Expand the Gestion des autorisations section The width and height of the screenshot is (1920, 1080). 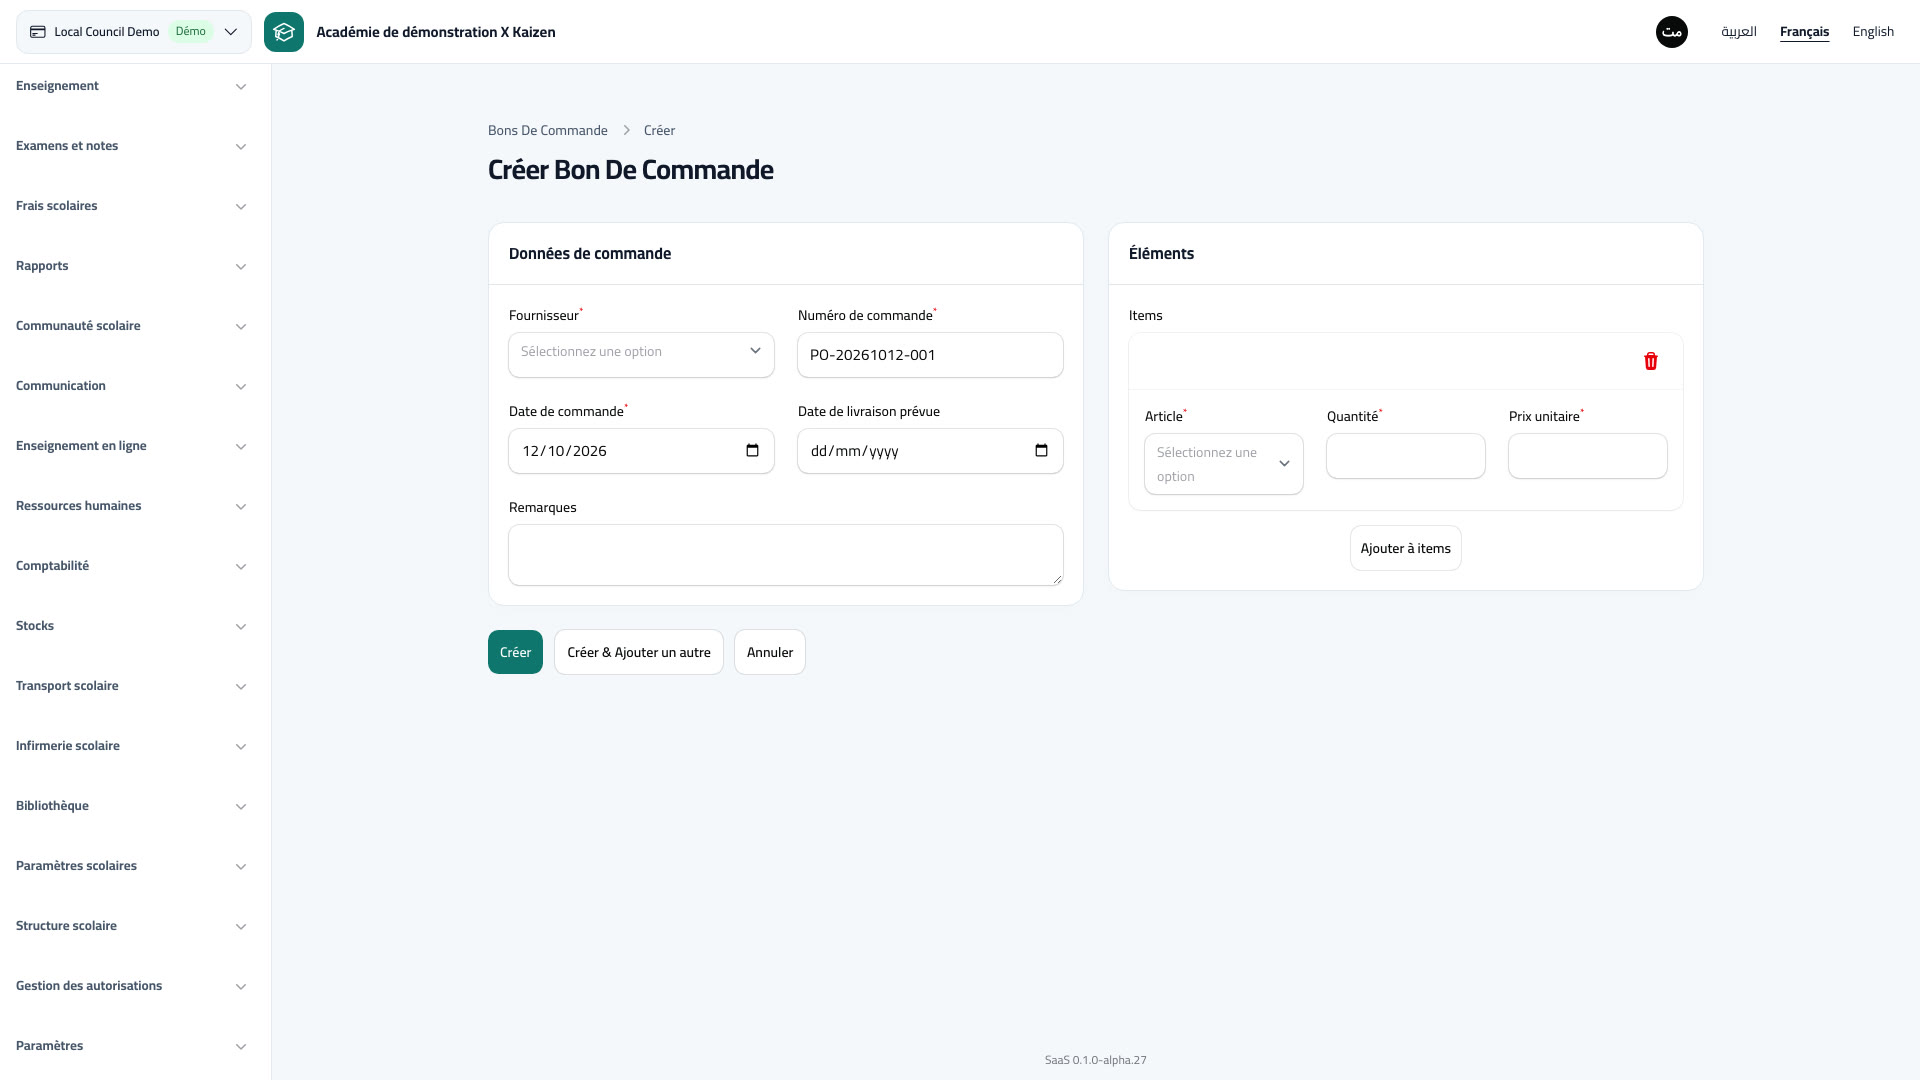pyautogui.click(x=132, y=986)
